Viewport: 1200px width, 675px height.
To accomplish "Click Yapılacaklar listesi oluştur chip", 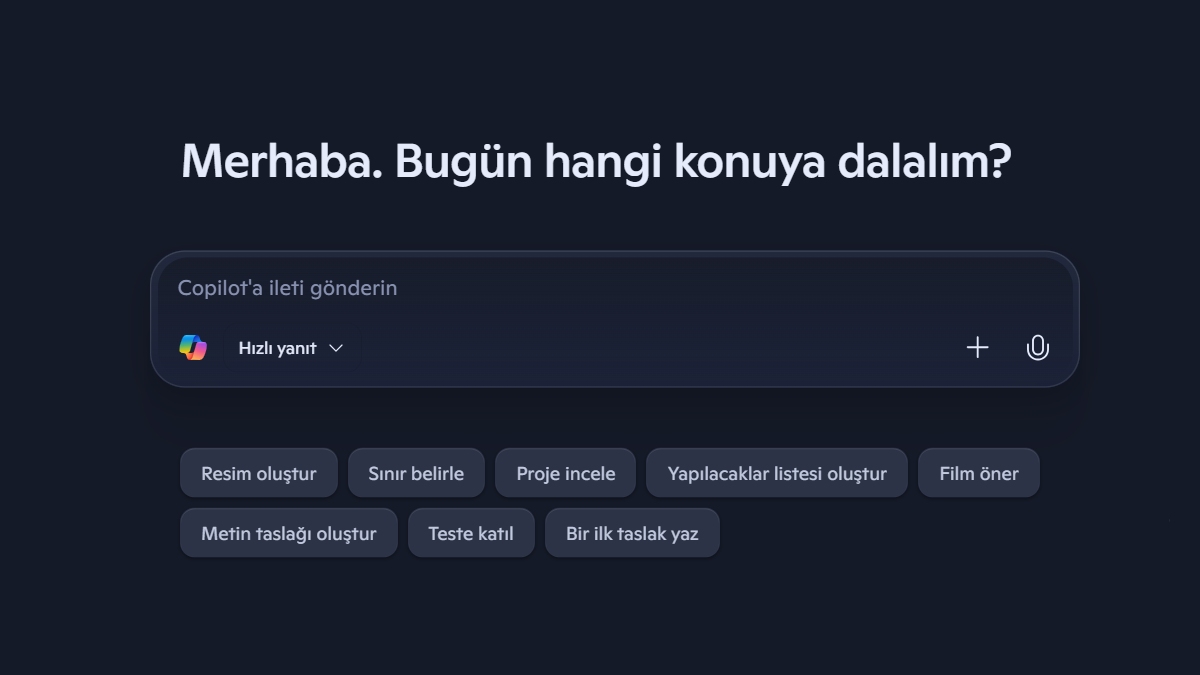I will click(x=777, y=473).
